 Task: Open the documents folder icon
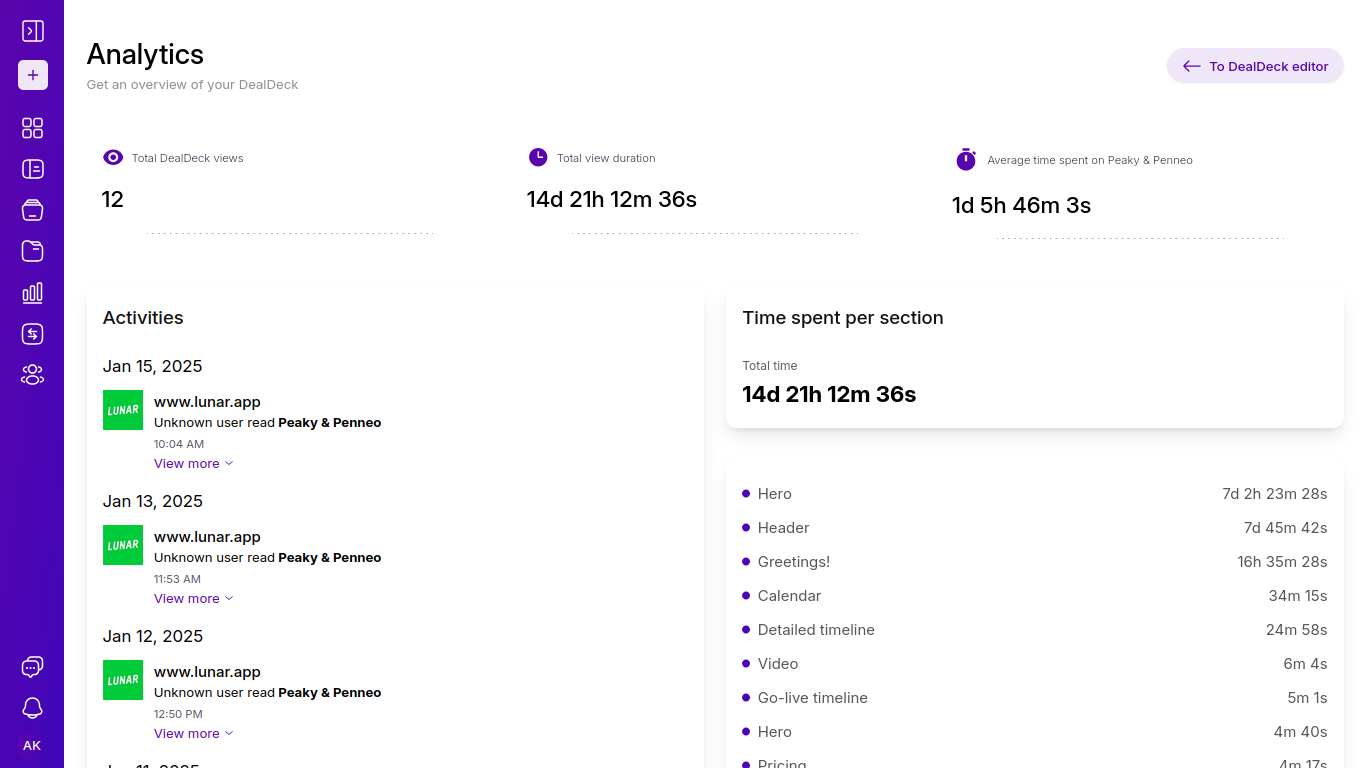click(32, 251)
